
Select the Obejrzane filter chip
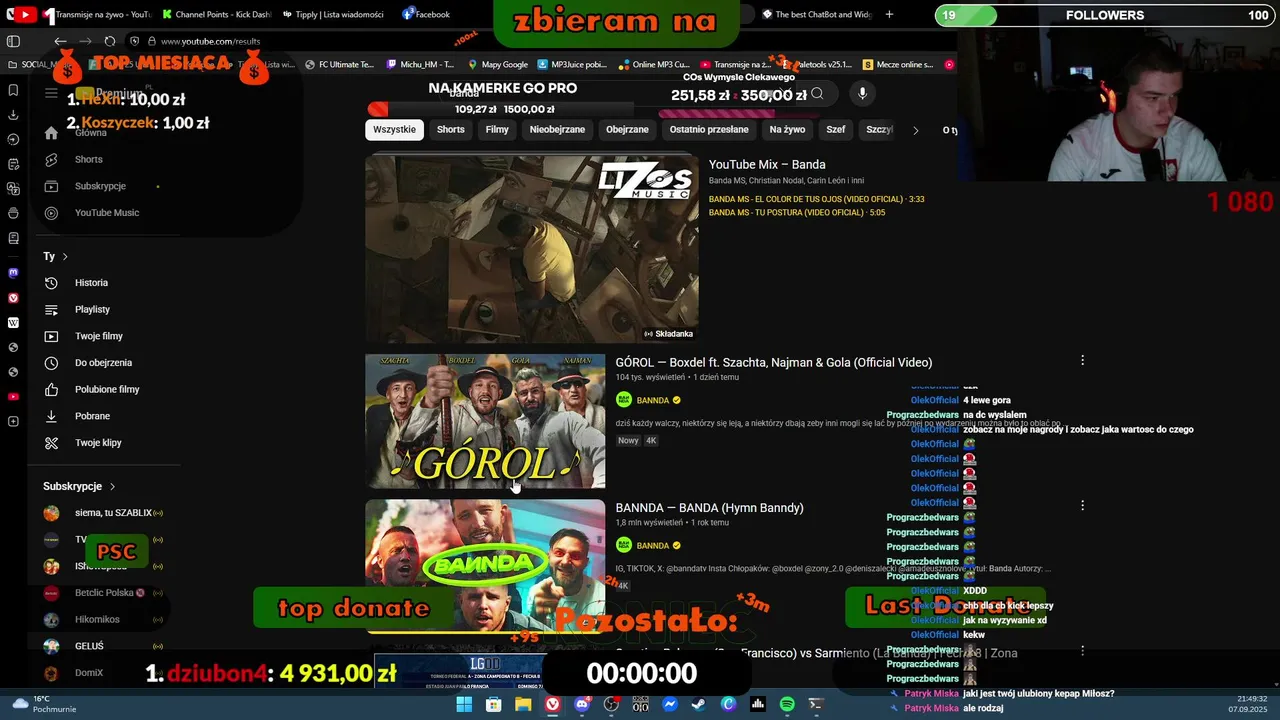627,129
